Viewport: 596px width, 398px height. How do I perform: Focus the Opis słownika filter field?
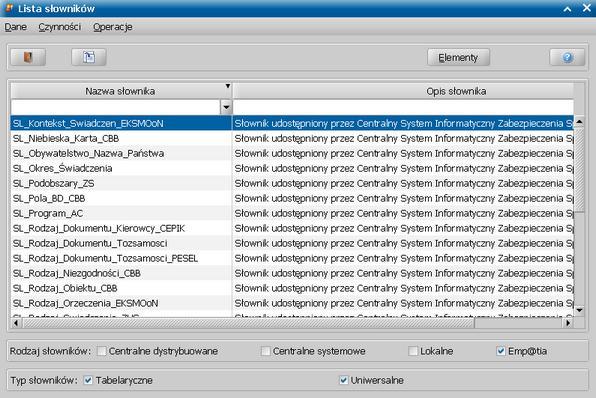(403, 107)
